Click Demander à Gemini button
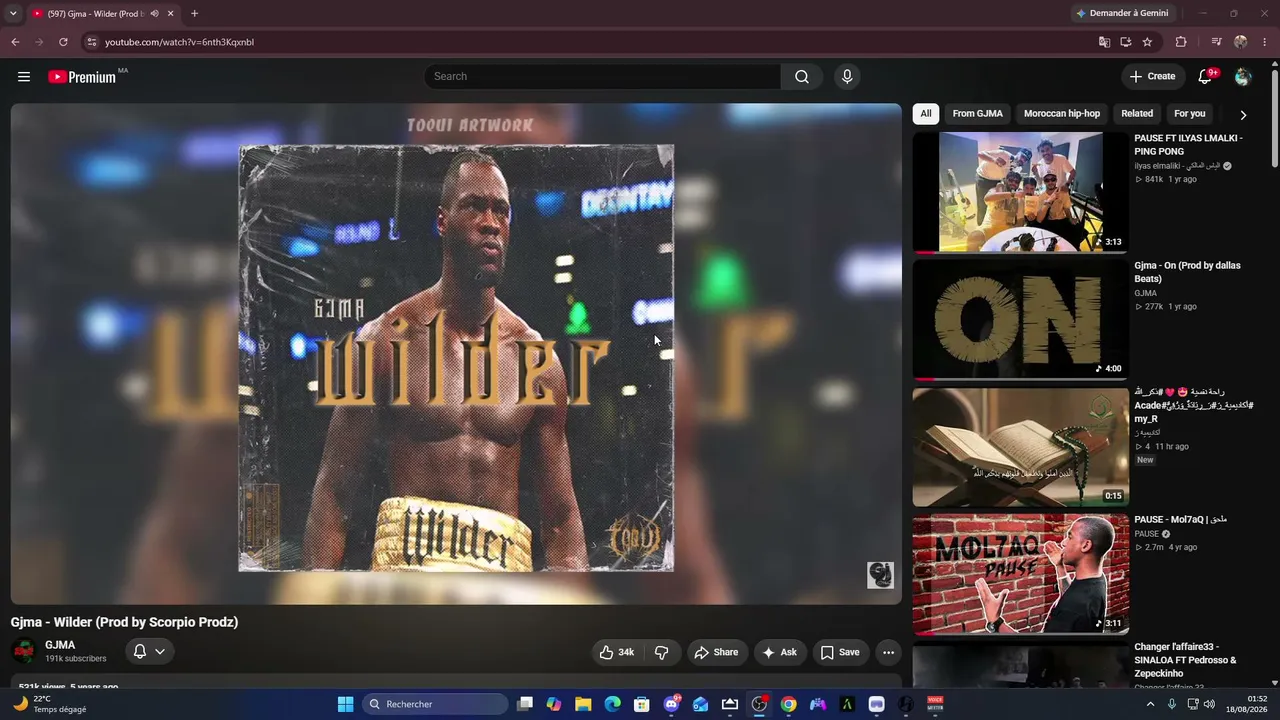The width and height of the screenshot is (1280, 720). pos(1122,13)
